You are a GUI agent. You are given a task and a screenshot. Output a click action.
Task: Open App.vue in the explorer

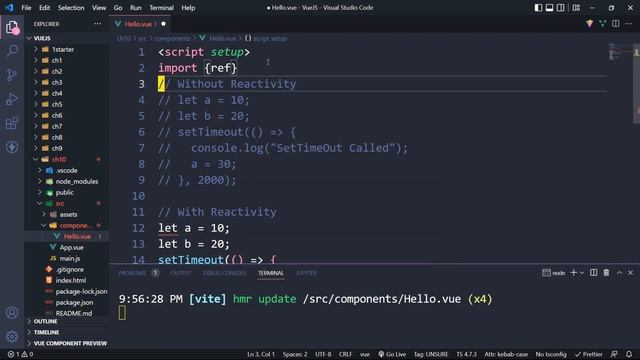[71, 248]
